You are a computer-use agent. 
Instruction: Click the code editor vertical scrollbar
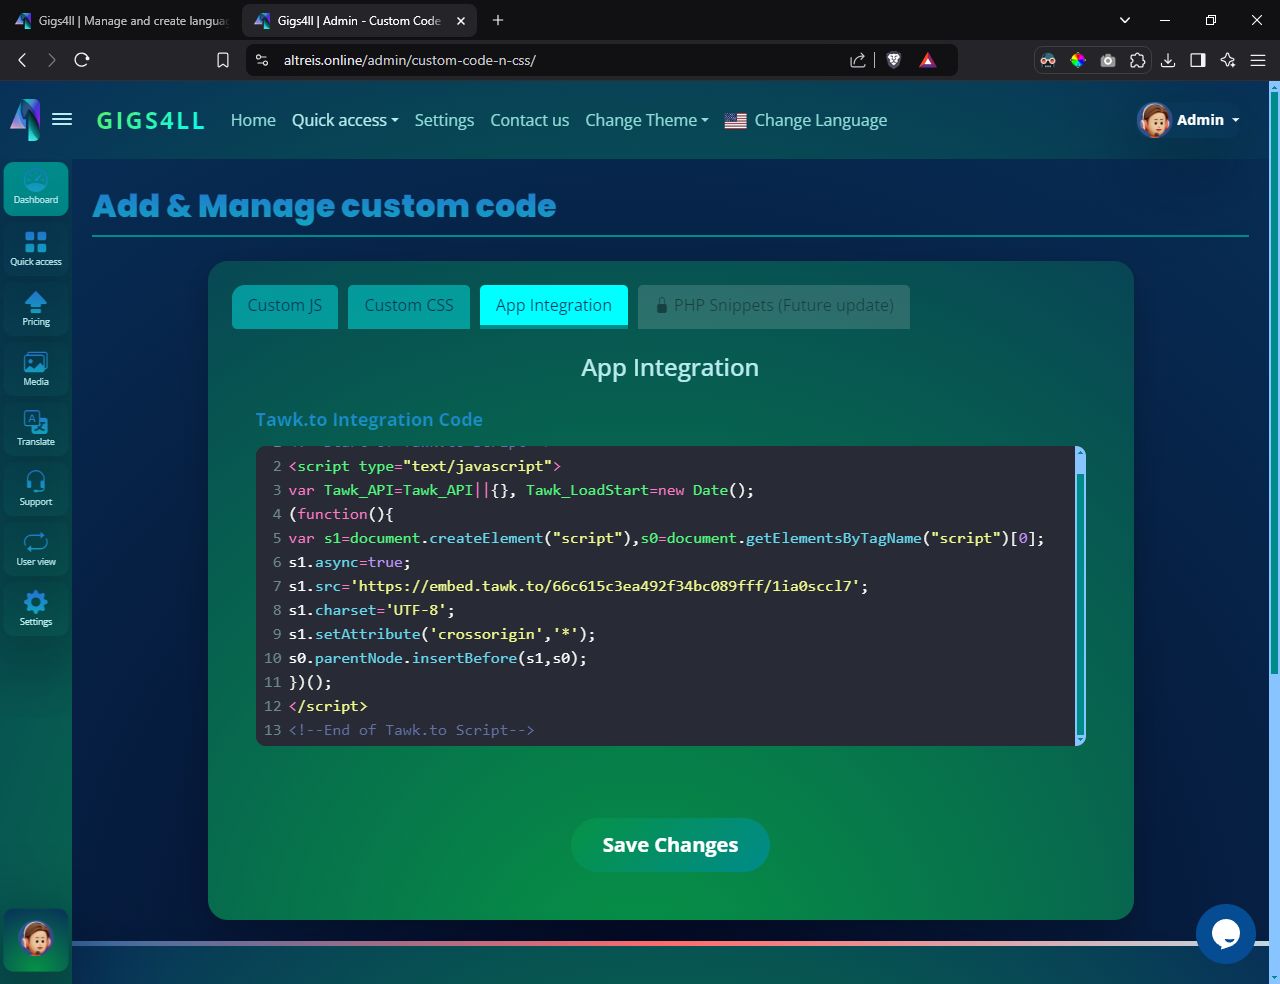pyautogui.click(x=1080, y=600)
